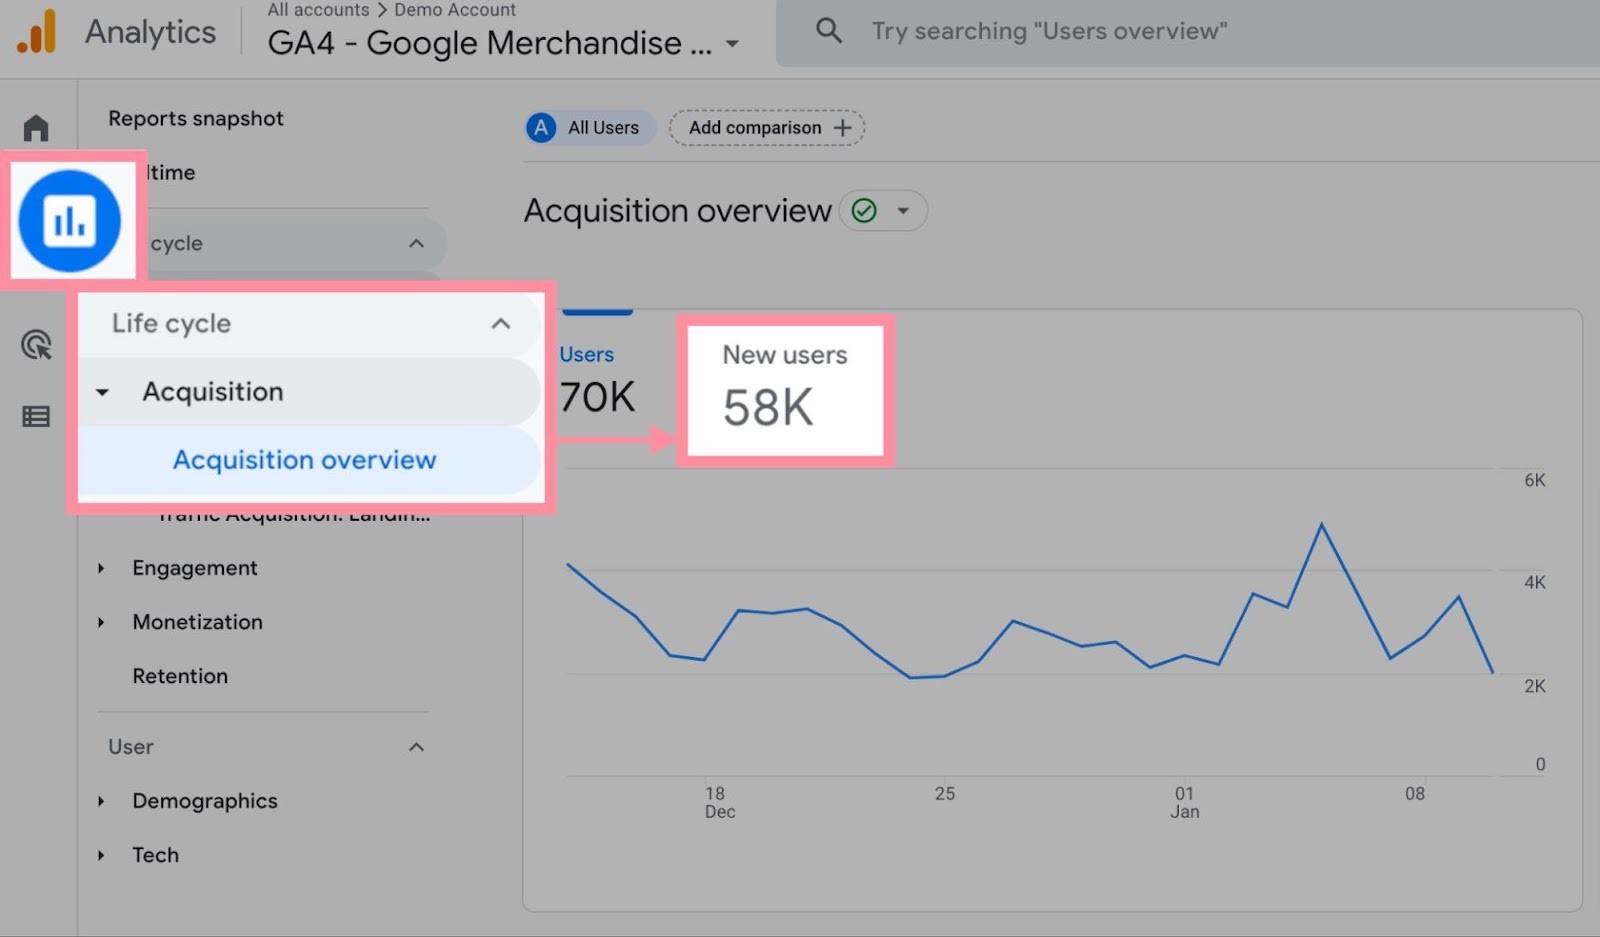Select Reports snapshot in the navigation
The image size is (1600, 937).
(x=195, y=118)
